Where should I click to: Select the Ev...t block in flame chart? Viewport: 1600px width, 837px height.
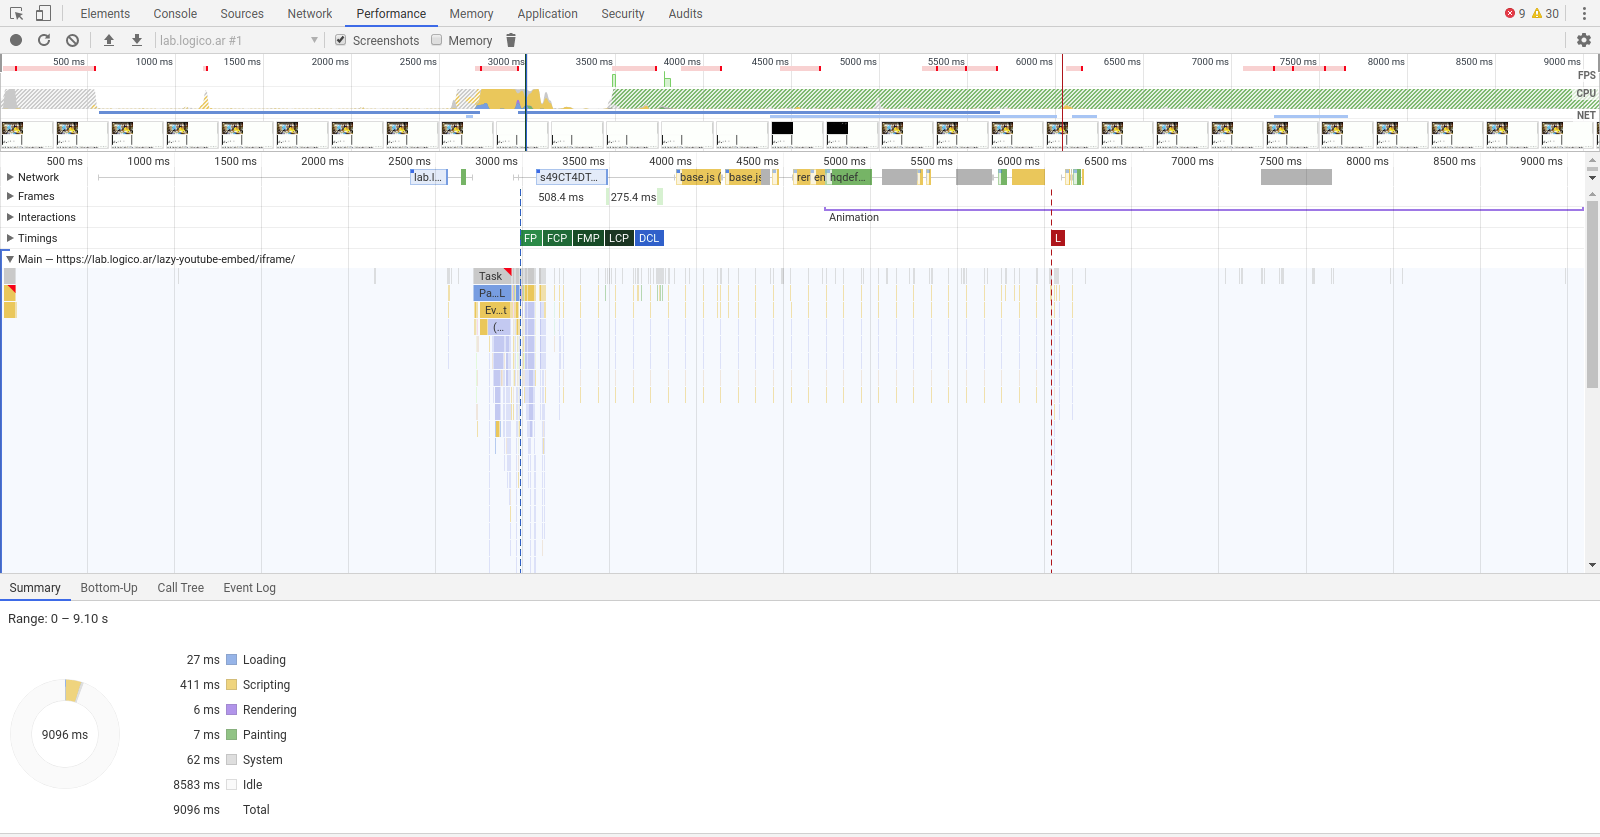(496, 310)
